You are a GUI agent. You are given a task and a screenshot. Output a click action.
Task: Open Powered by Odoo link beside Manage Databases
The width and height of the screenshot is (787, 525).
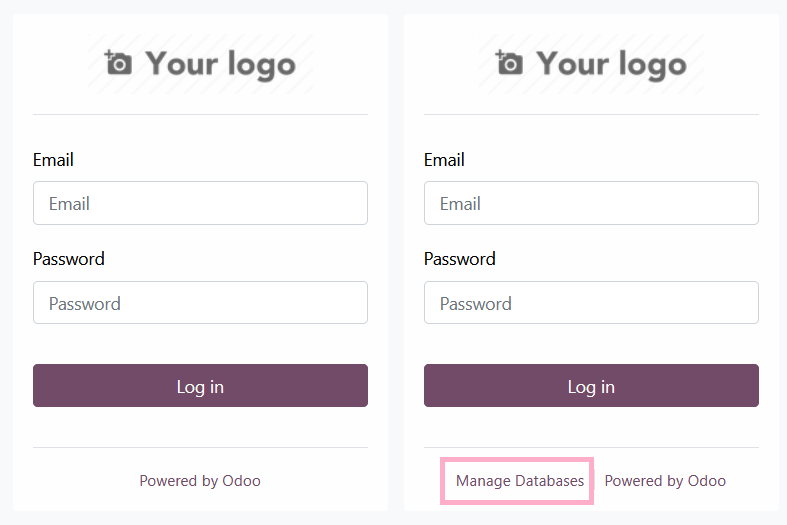pos(665,481)
